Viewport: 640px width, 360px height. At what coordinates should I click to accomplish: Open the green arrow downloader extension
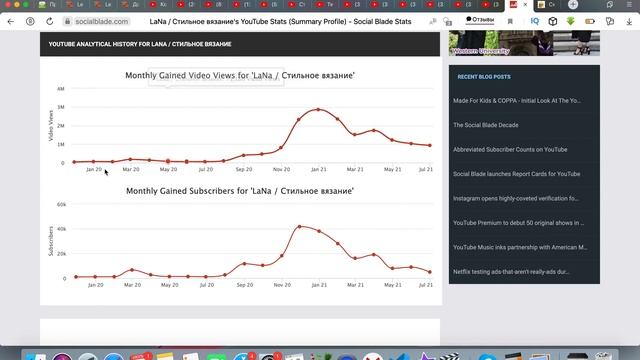tap(571, 21)
